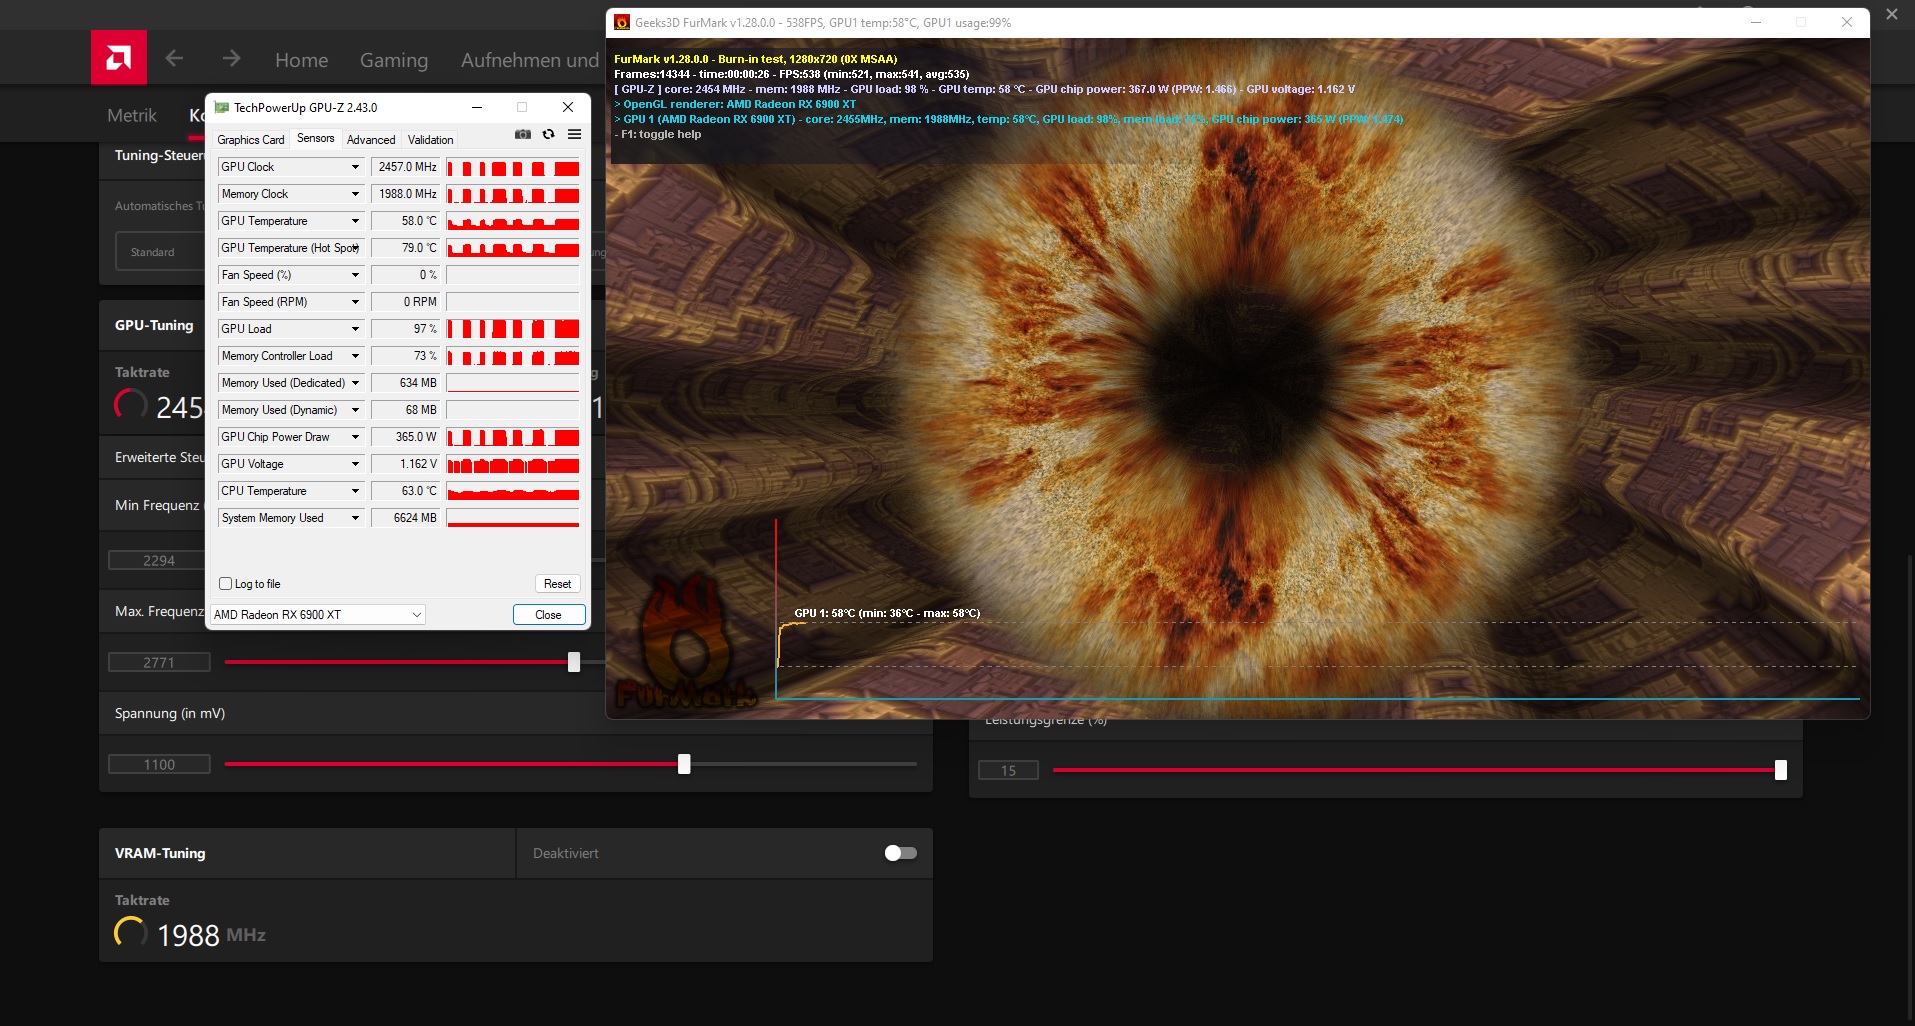Open the Fan Speed (RPM) sensor dropdown
Screen dimensions: 1915x1026
tap(355, 302)
